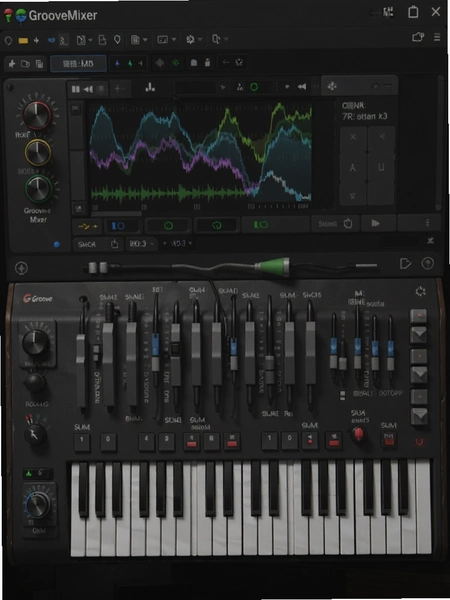Screen dimensions: 450x600
Task: Click the Select button with power symbol
Action: (x=335, y=223)
